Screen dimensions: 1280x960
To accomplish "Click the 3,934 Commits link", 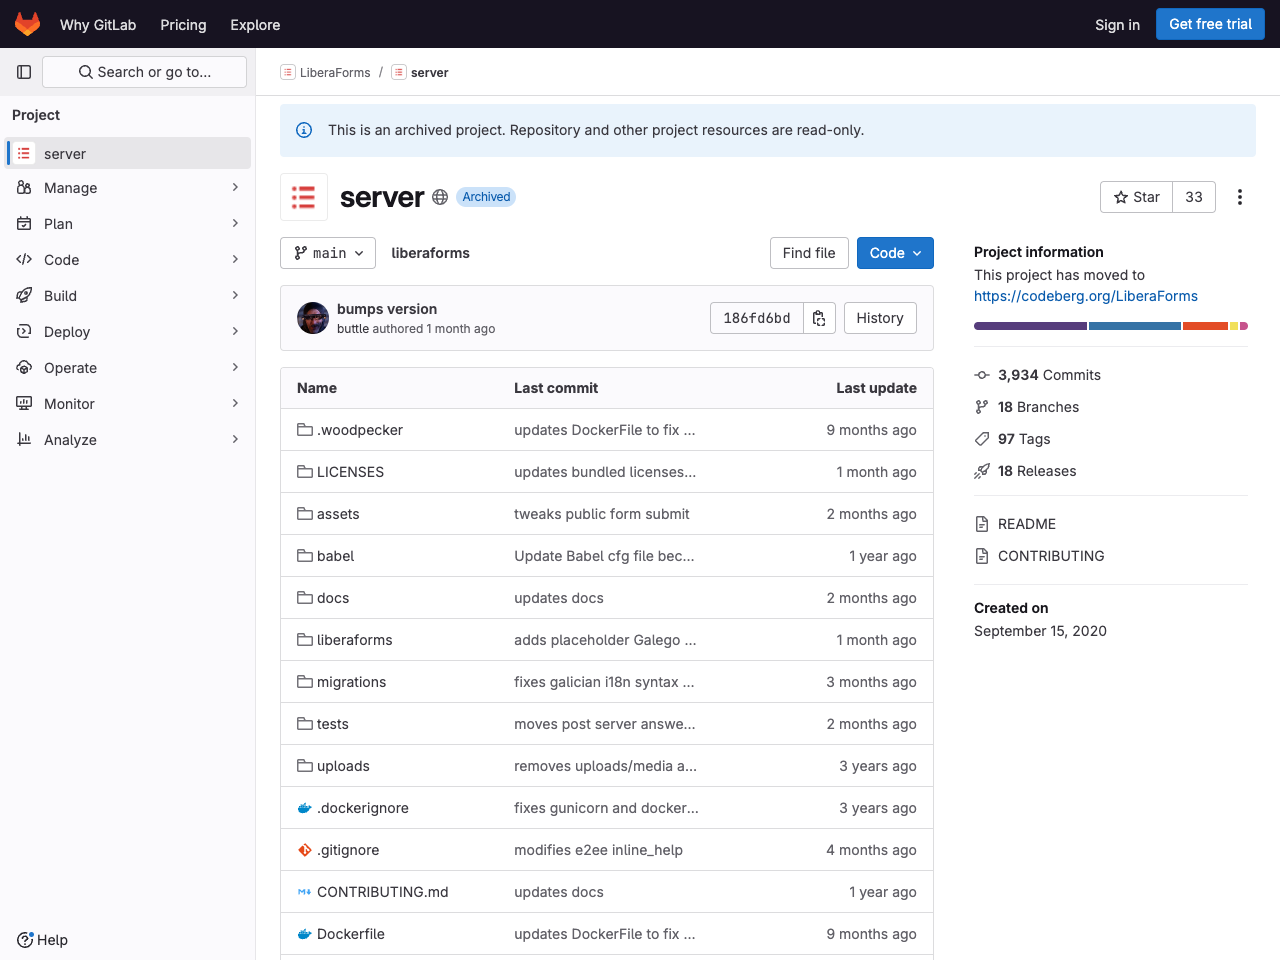I will point(1049,375).
